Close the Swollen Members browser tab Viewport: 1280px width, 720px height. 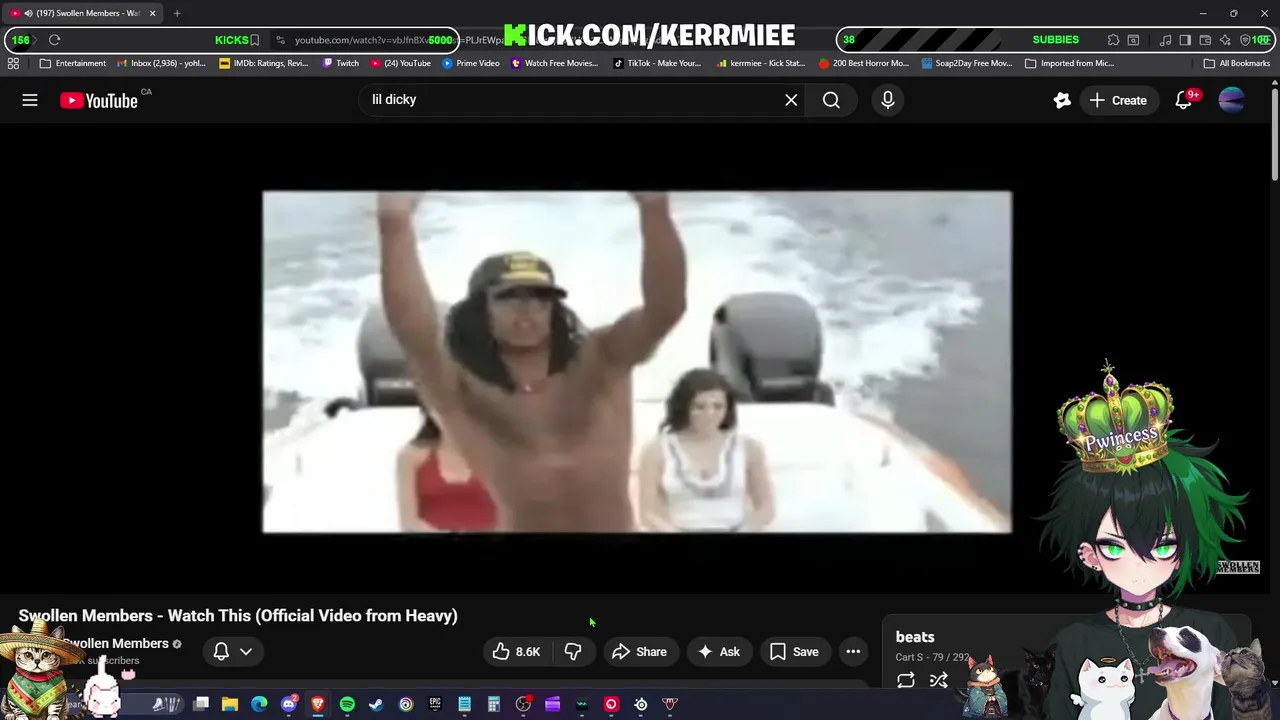[x=152, y=13]
